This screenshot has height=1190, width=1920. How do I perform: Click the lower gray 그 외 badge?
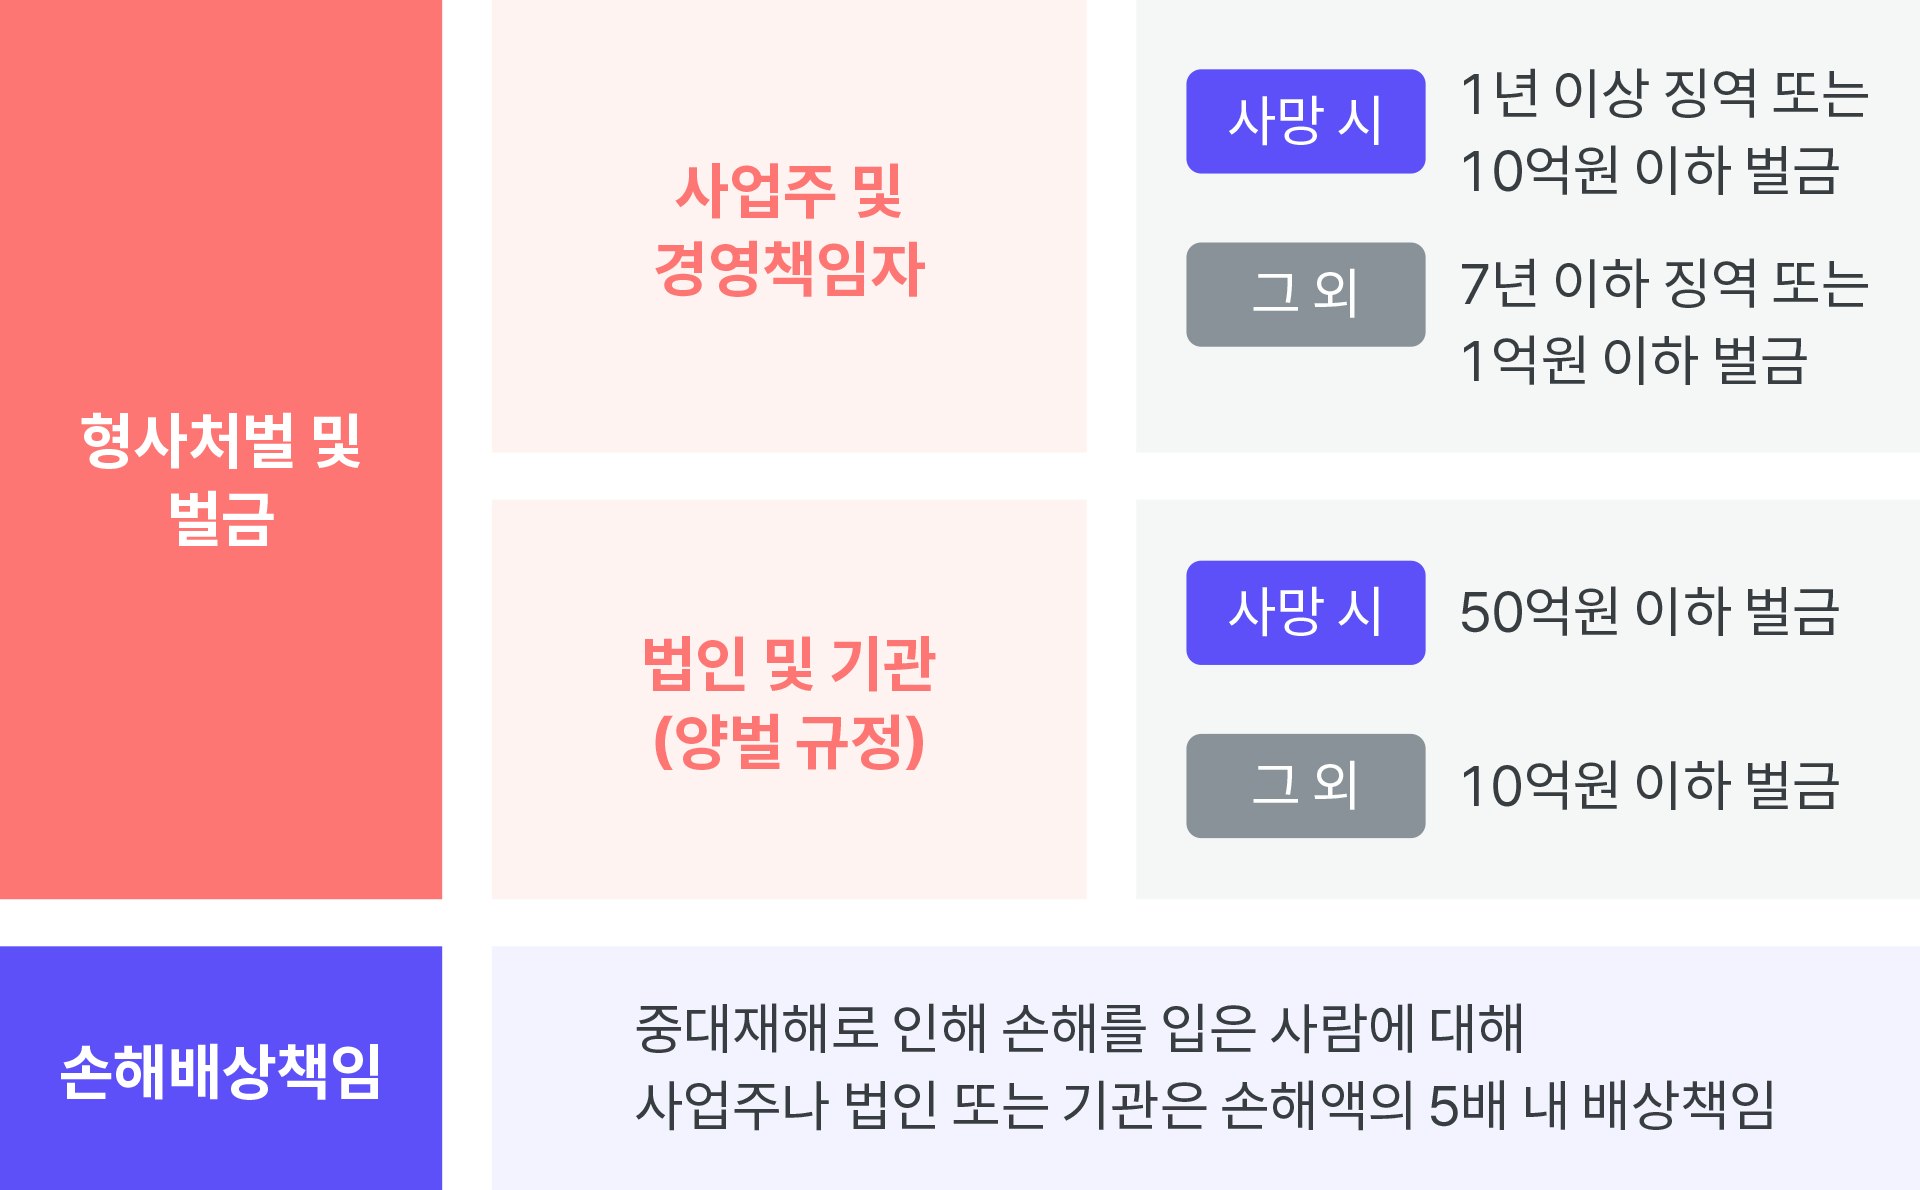[x=1305, y=785]
